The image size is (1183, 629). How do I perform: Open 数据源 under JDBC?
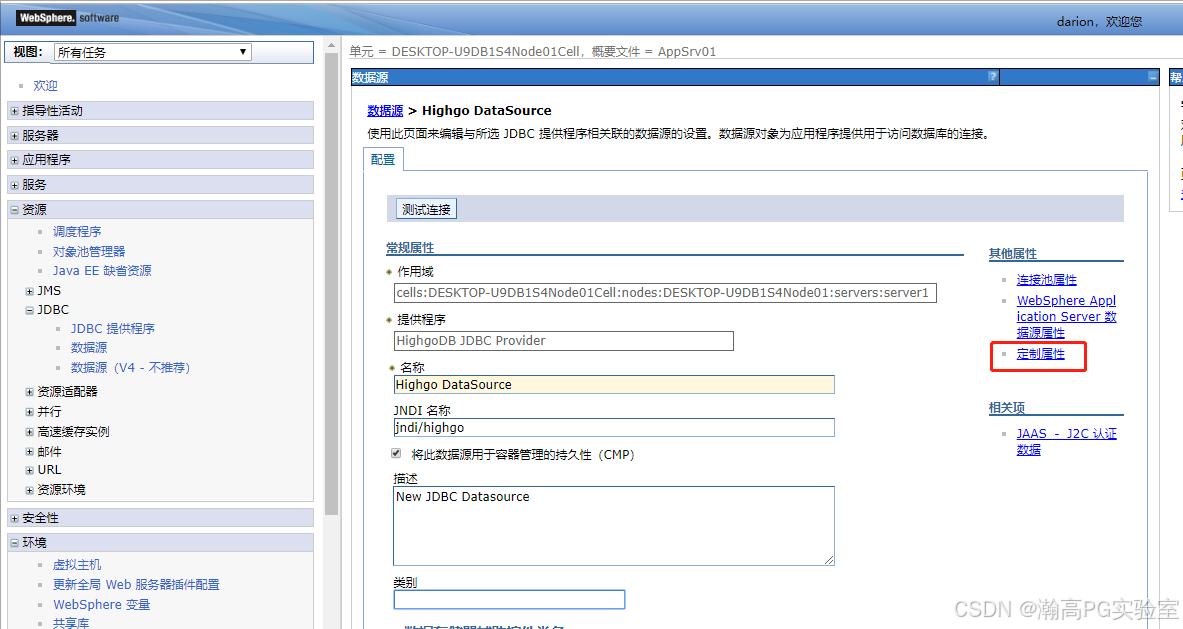[x=89, y=348]
